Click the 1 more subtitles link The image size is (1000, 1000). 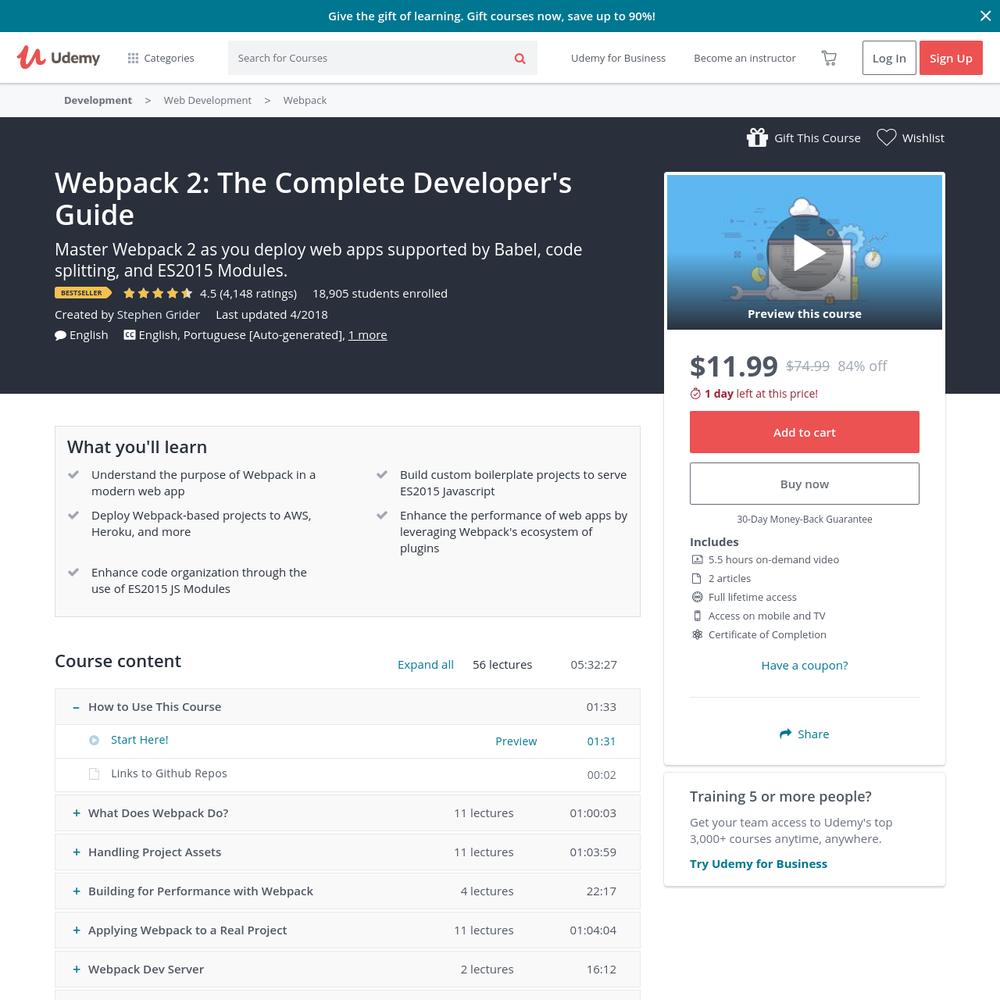(x=367, y=335)
